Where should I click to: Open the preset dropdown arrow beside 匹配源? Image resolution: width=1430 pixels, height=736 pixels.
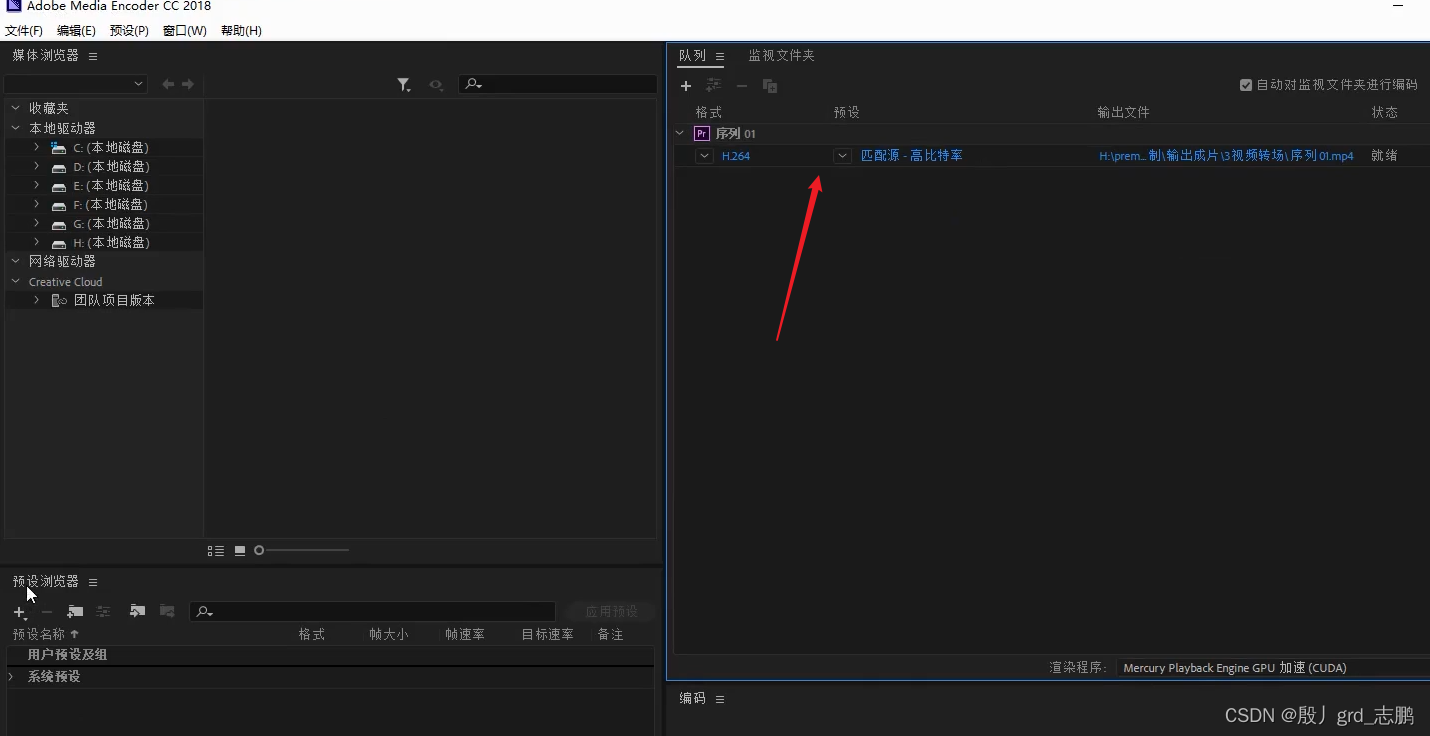coord(843,156)
